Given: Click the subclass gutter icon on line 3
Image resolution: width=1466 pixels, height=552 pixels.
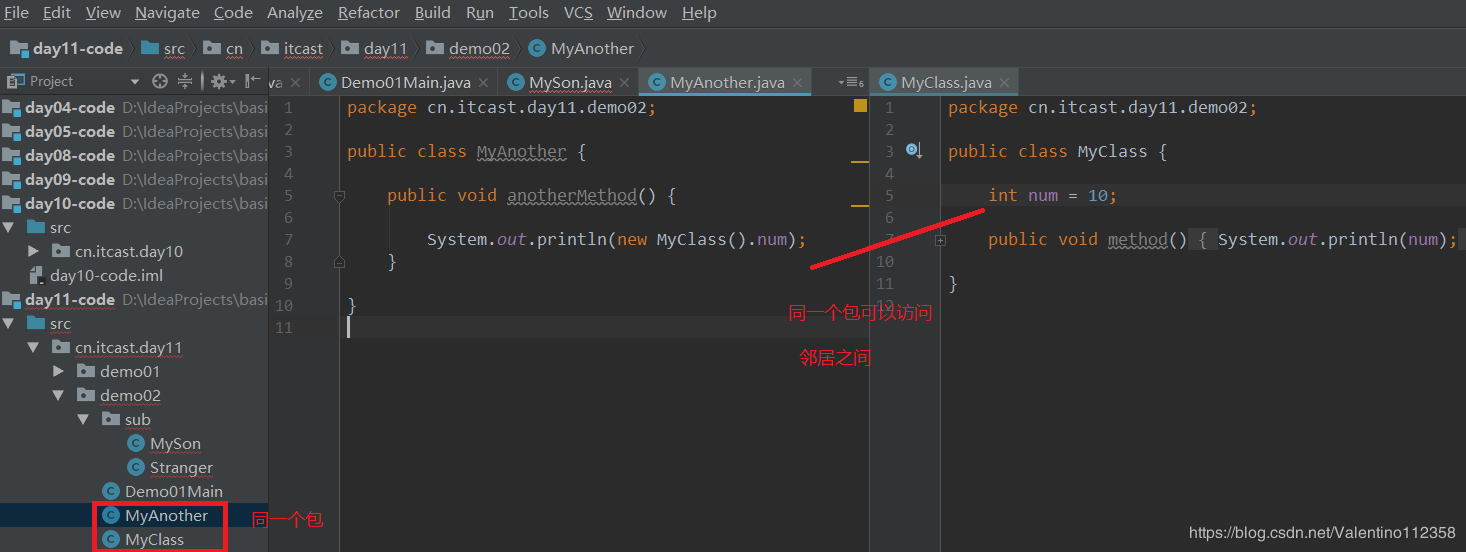Looking at the screenshot, I should pyautogui.click(x=914, y=150).
